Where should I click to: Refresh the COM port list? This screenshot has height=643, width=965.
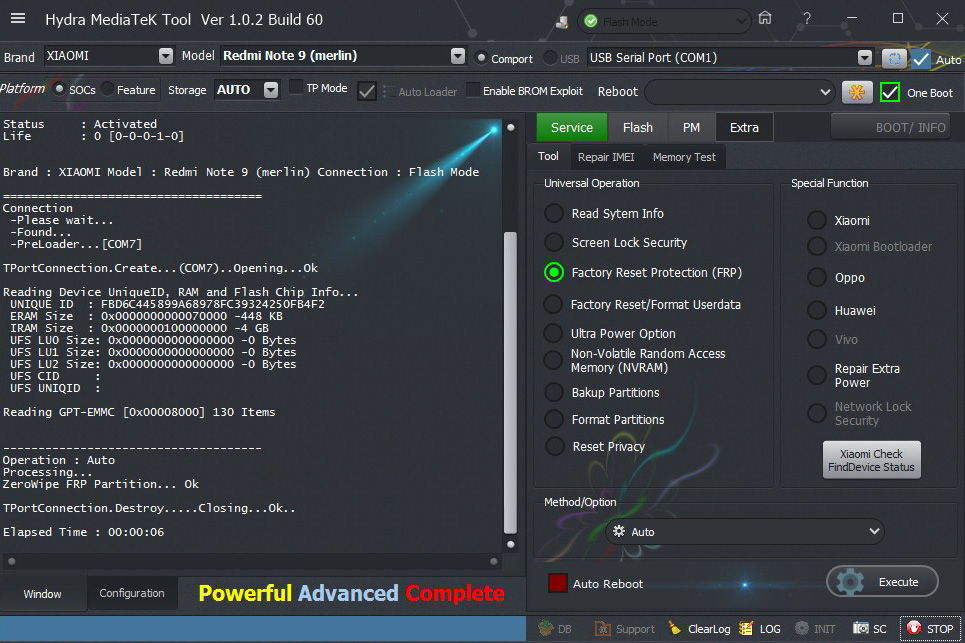pyautogui.click(x=893, y=58)
